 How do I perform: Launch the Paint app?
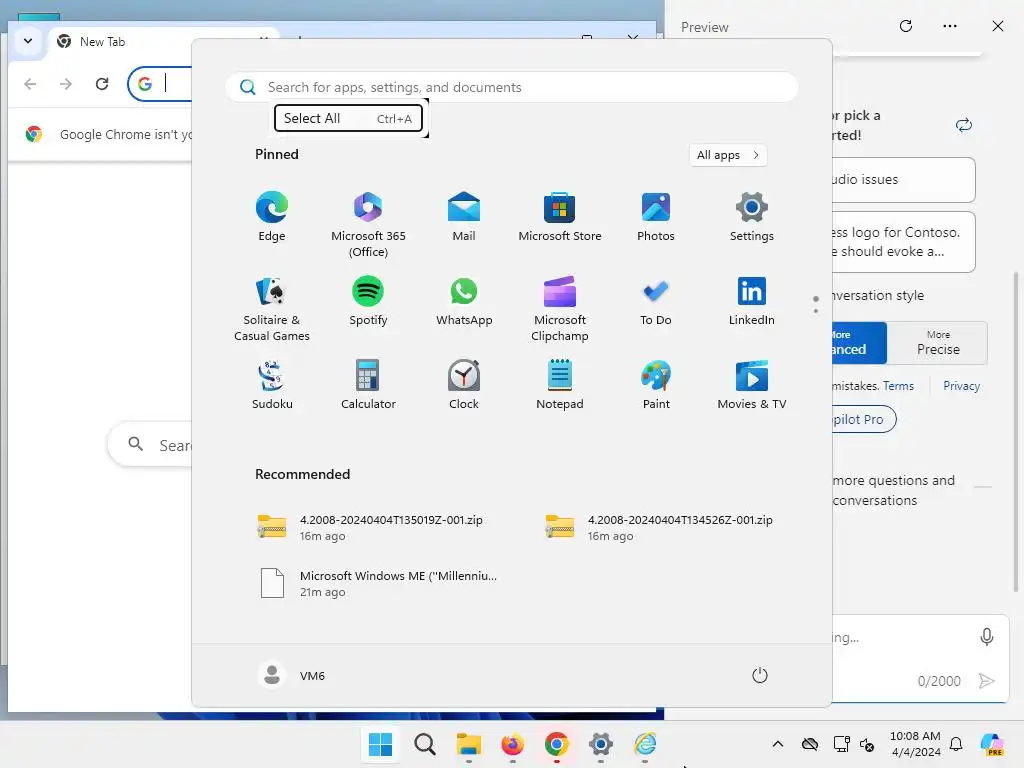pos(656,385)
